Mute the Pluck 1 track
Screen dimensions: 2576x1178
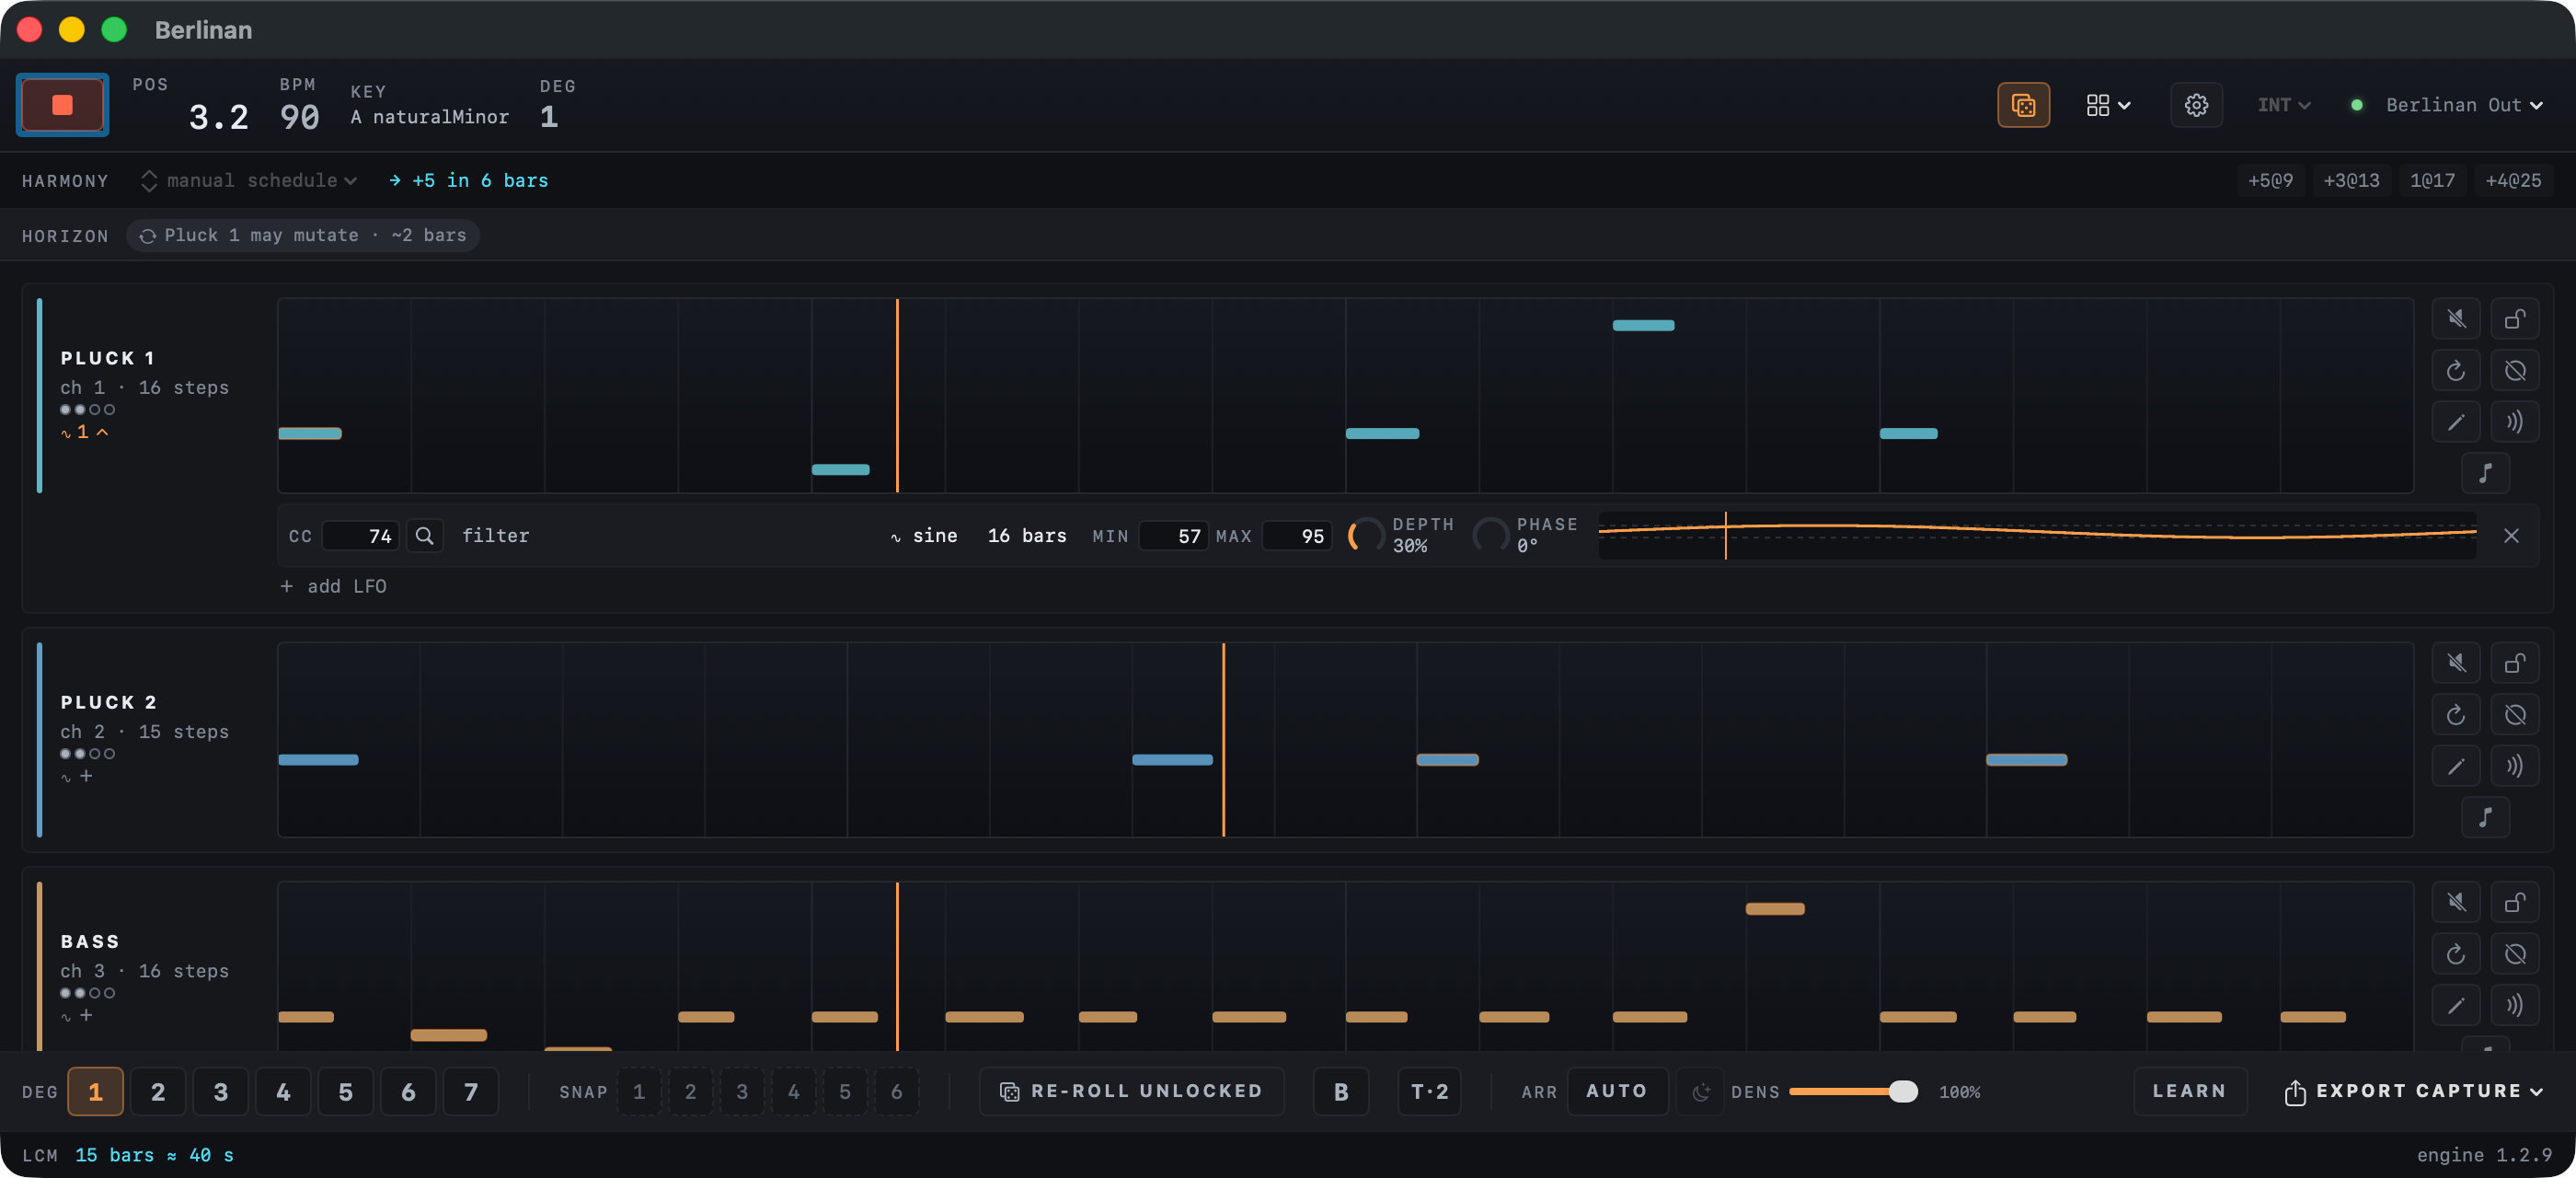[x=2456, y=319]
